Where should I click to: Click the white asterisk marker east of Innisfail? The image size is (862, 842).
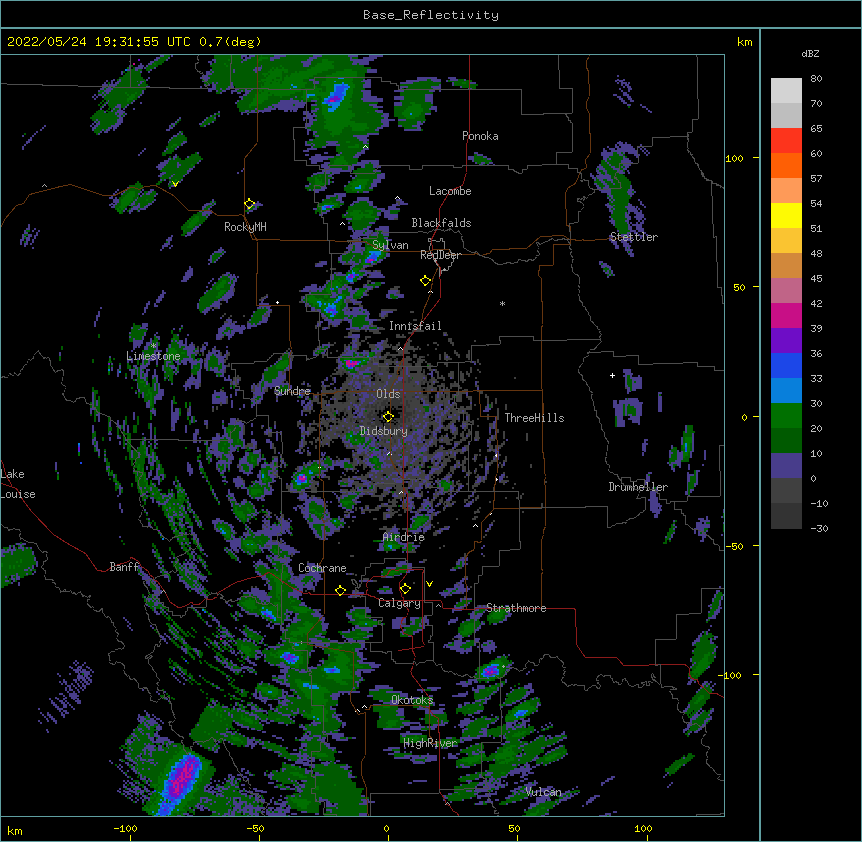[502, 303]
